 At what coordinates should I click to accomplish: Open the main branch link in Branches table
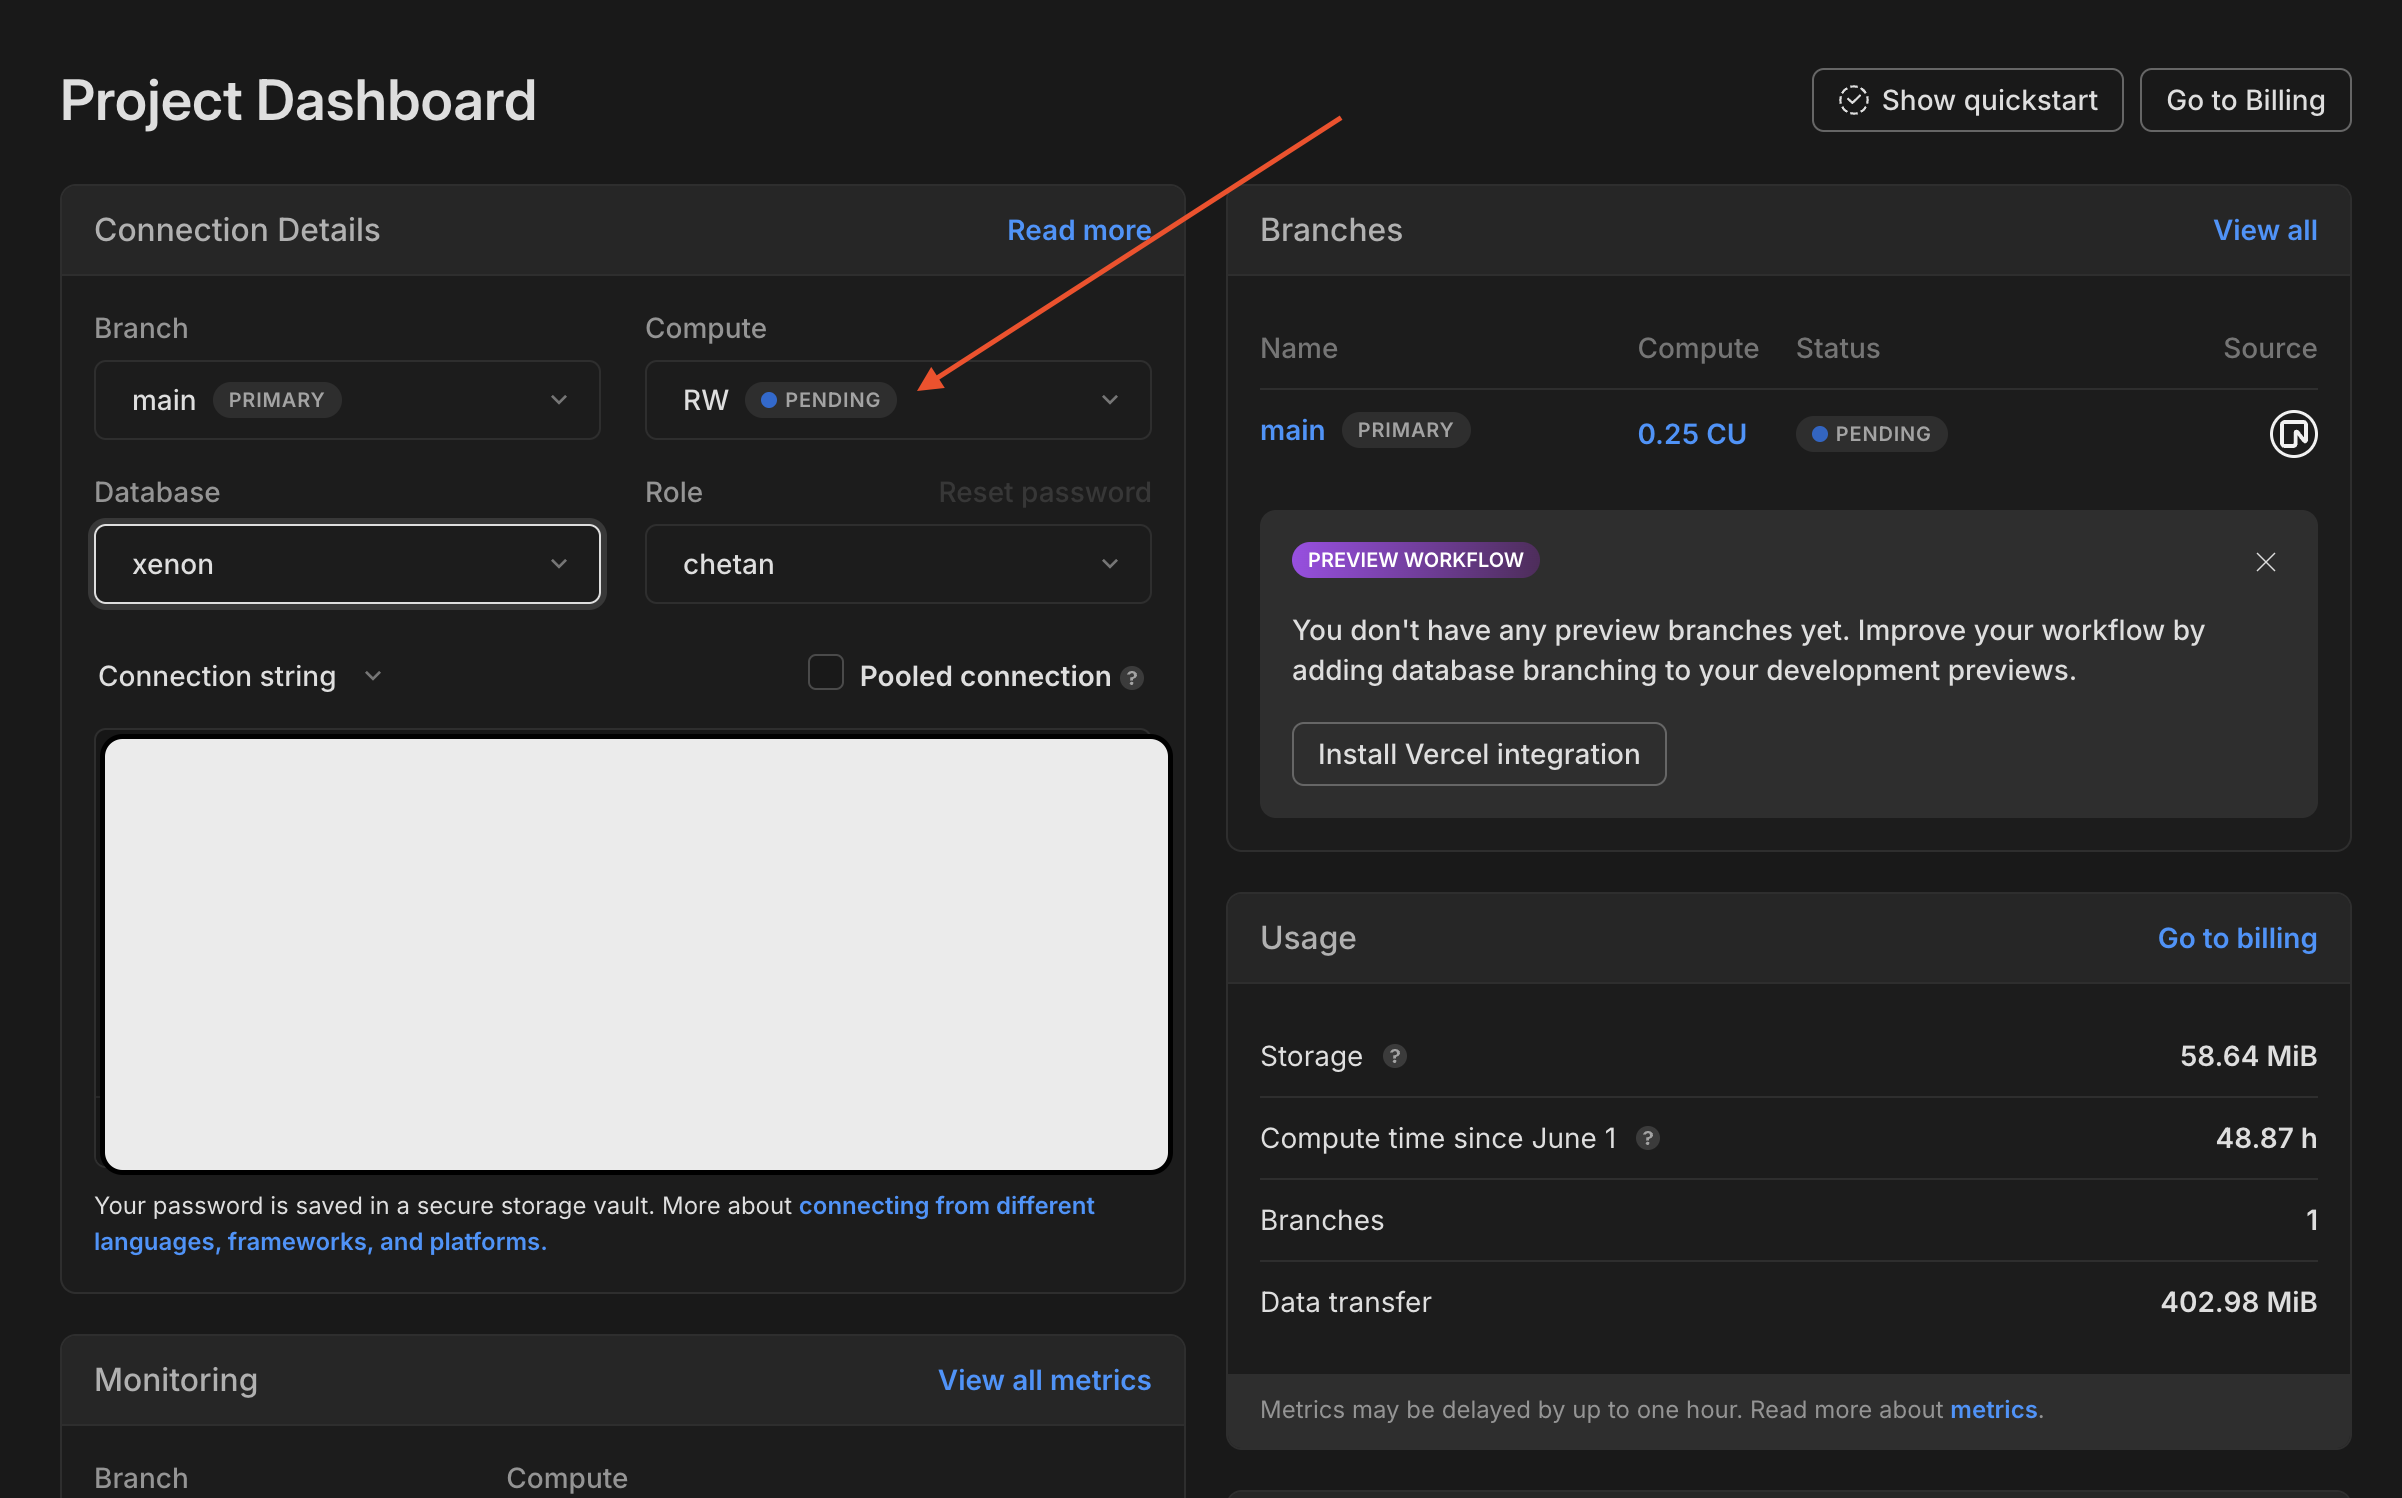(1291, 431)
